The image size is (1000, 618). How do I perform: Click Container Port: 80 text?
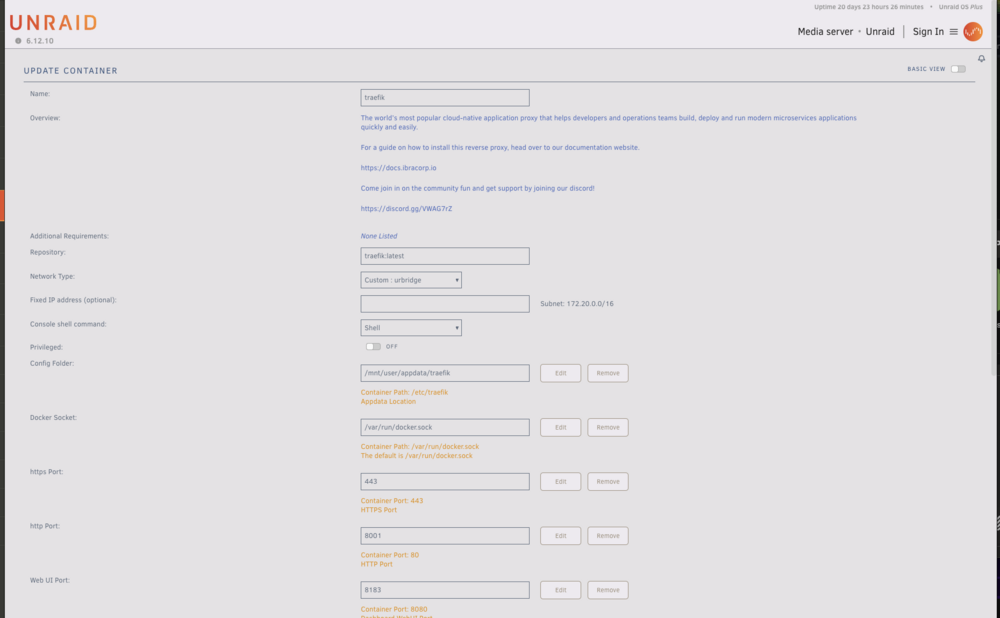(x=390, y=555)
